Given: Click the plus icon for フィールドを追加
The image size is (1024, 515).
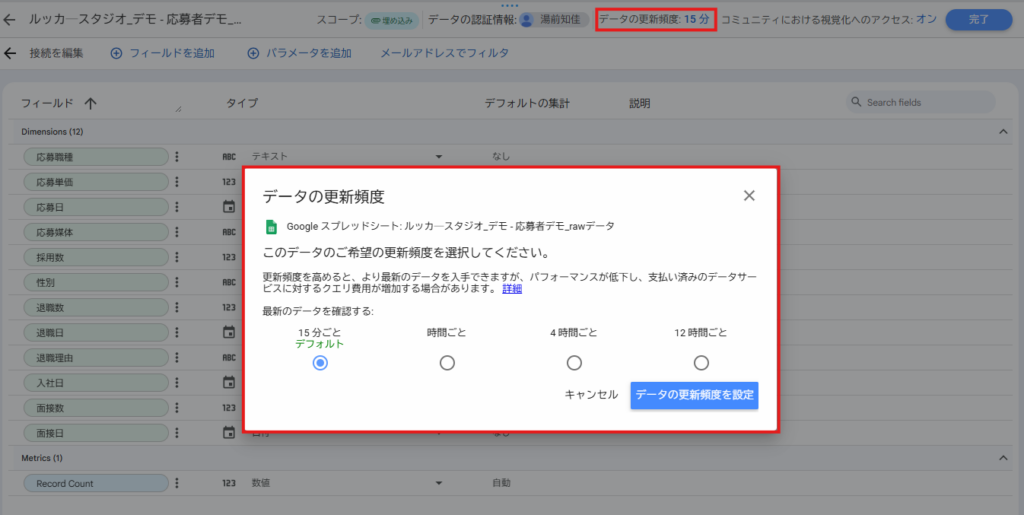Looking at the screenshot, I should tap(116, 53).
